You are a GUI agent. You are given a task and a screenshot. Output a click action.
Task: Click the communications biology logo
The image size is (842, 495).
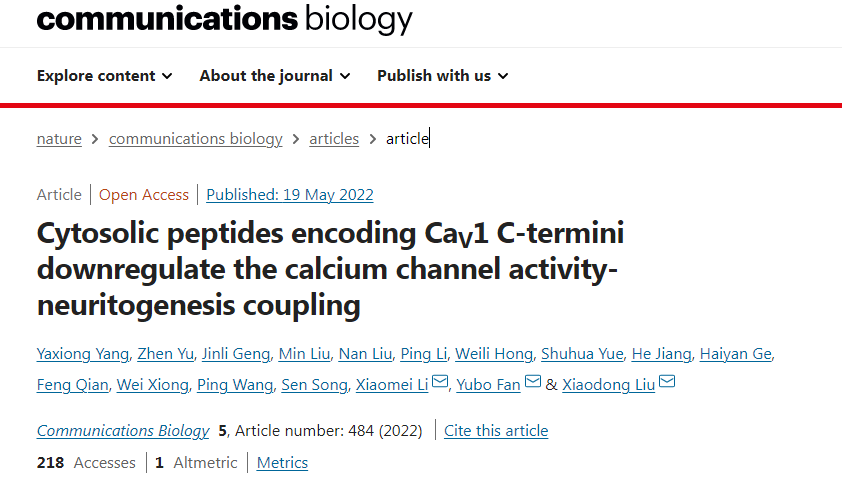[x=224, y=18]
